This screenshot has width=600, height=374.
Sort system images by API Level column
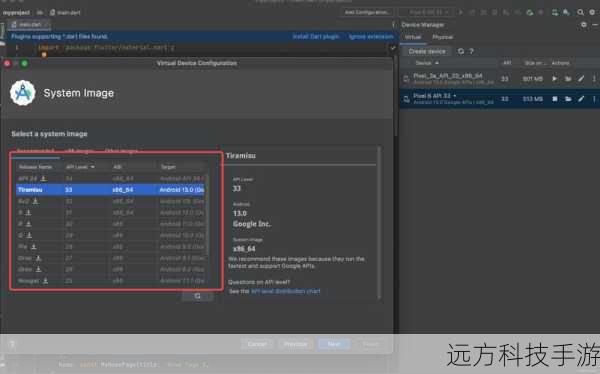[80, 167]
